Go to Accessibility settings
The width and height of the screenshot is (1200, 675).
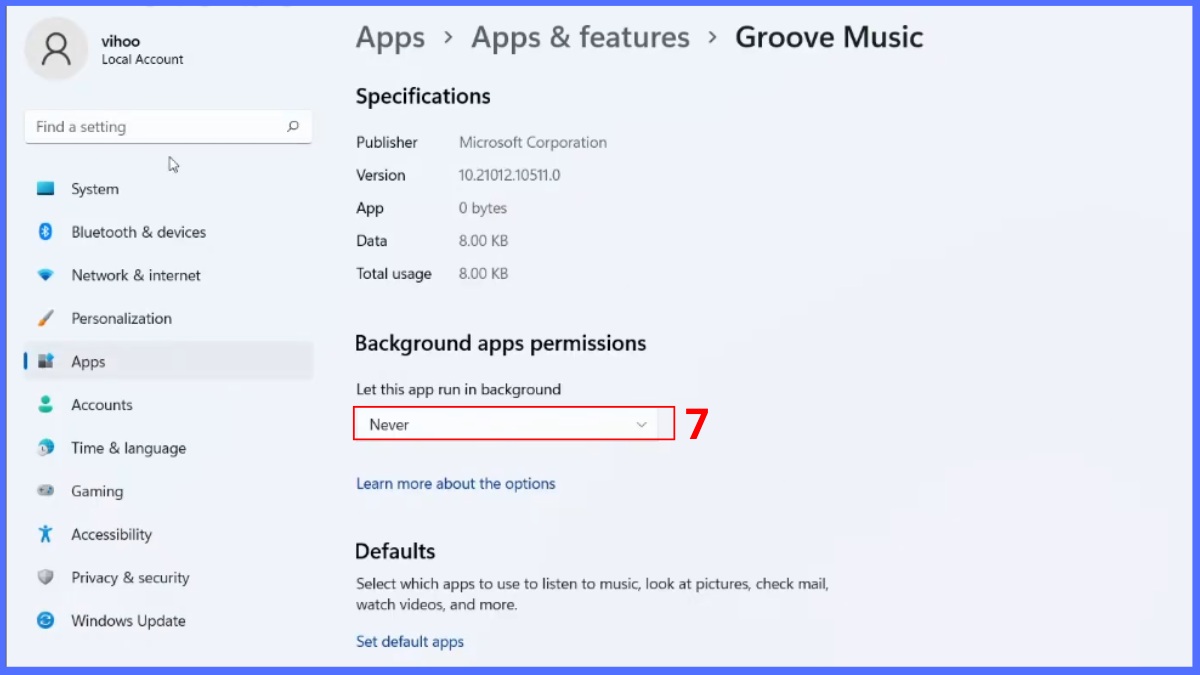[x=168, y=534]
